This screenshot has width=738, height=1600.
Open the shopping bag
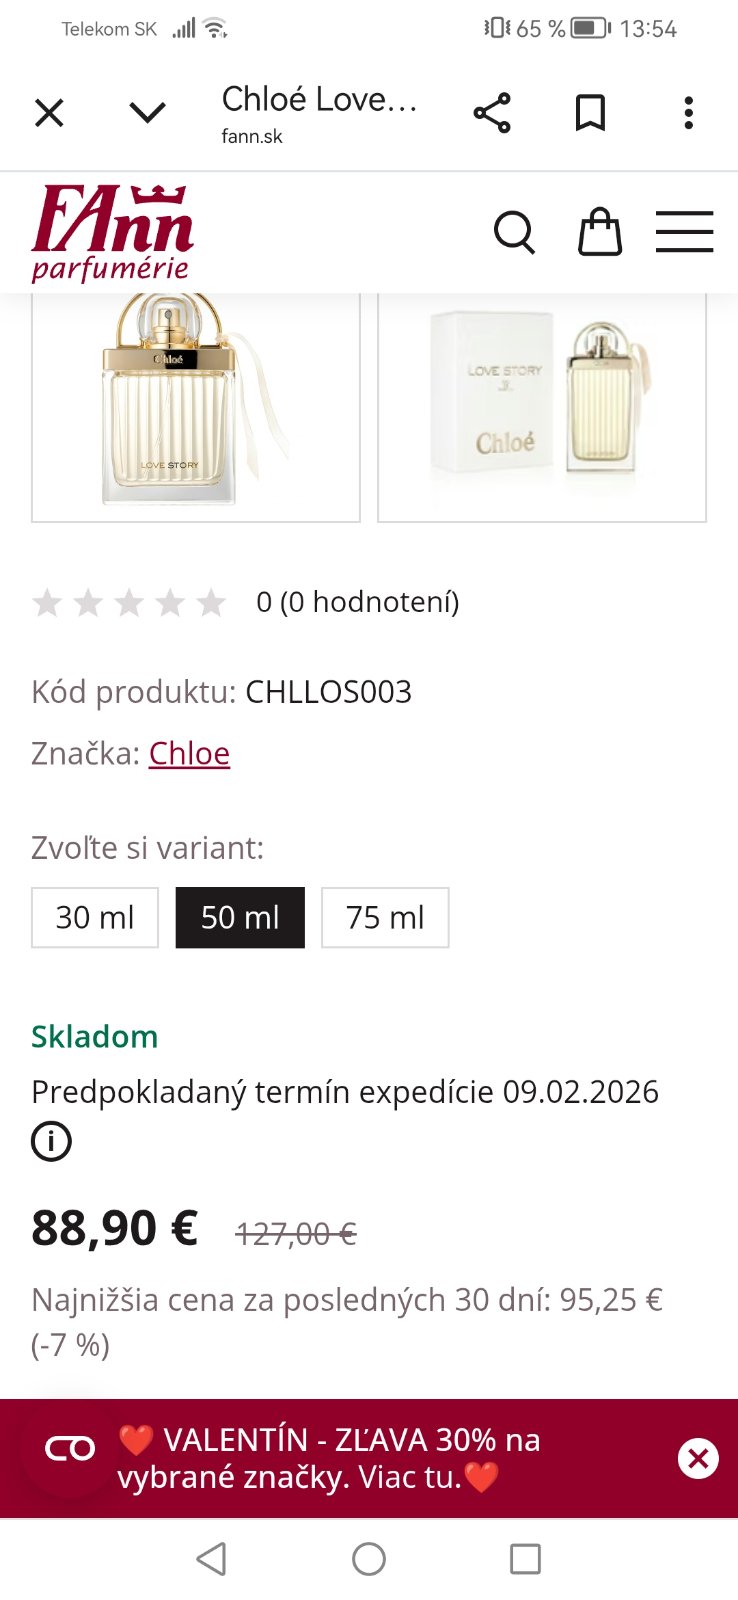[x=600, y=233]
